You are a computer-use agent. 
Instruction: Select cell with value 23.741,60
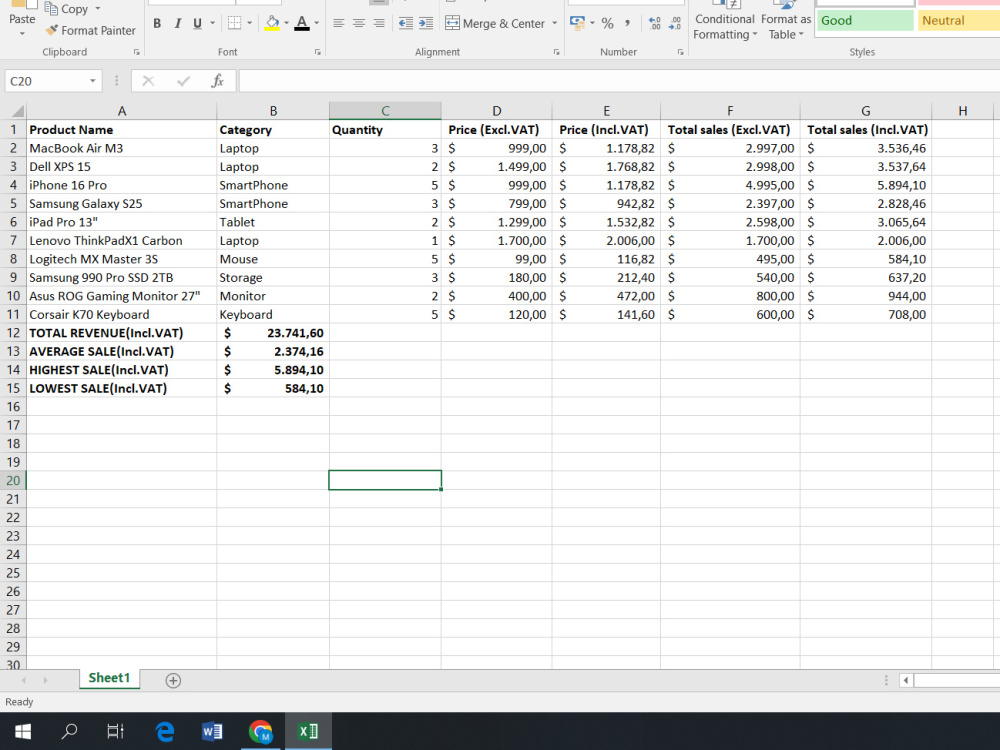273,333
